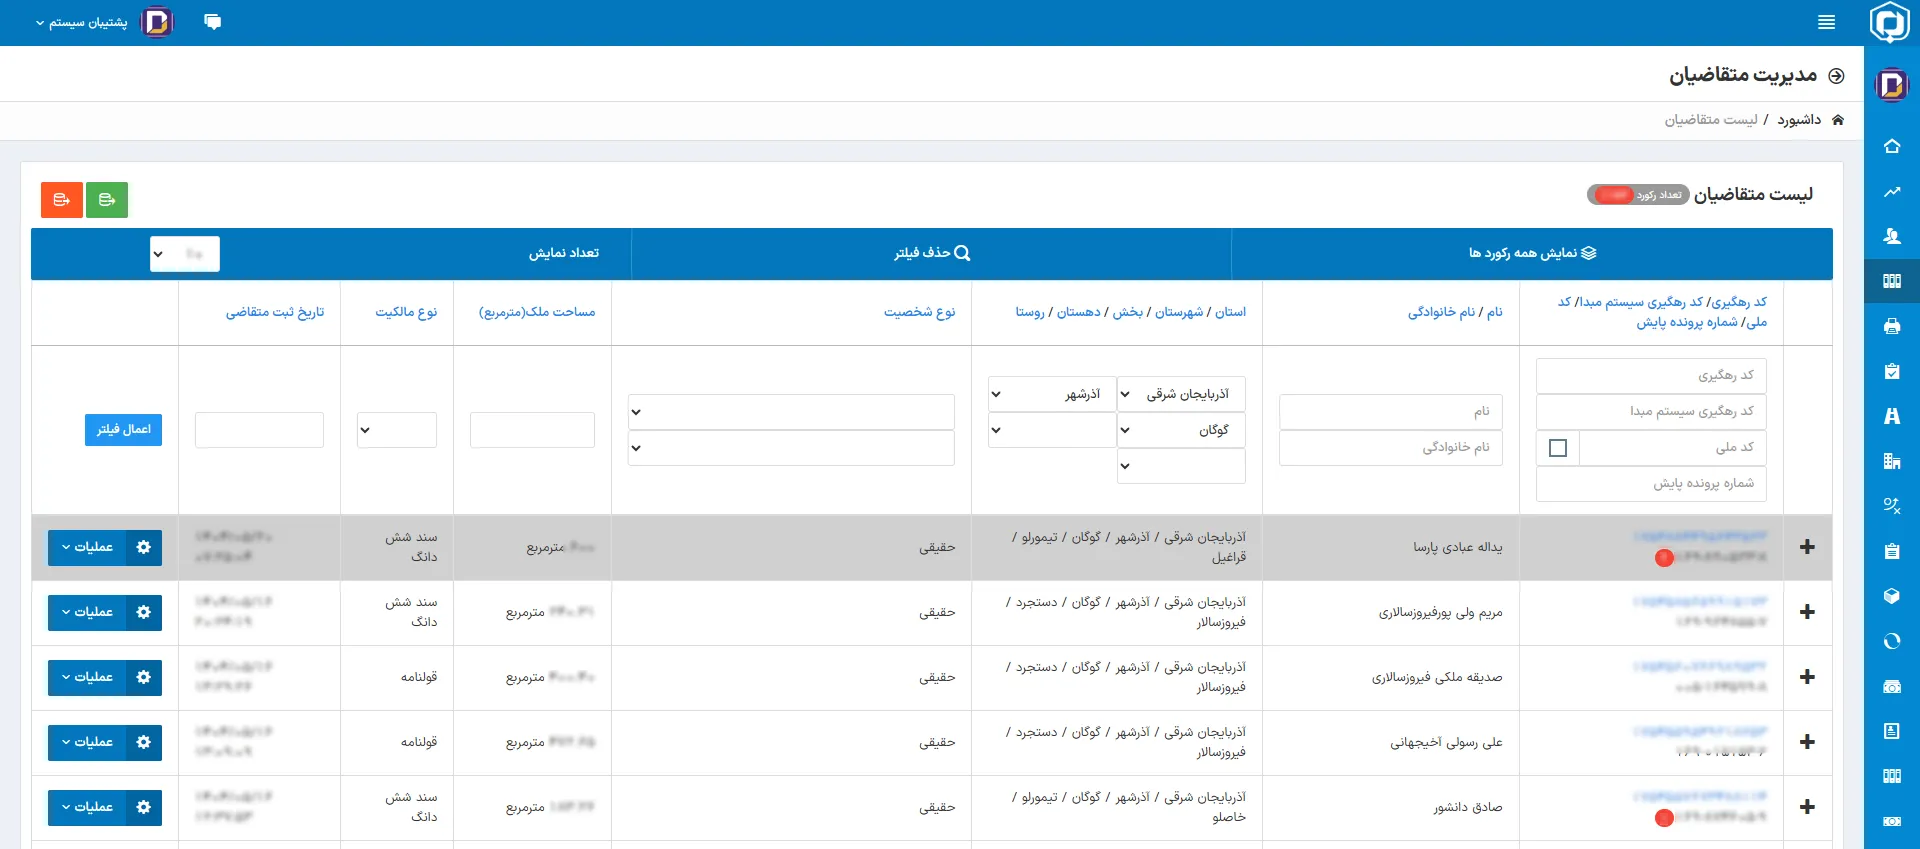The width and height of the screenshot is (1920, 849).
Task: Open عملیات menu for مریم ولی پورفیروزسالاری
Action: click(105, 612)
